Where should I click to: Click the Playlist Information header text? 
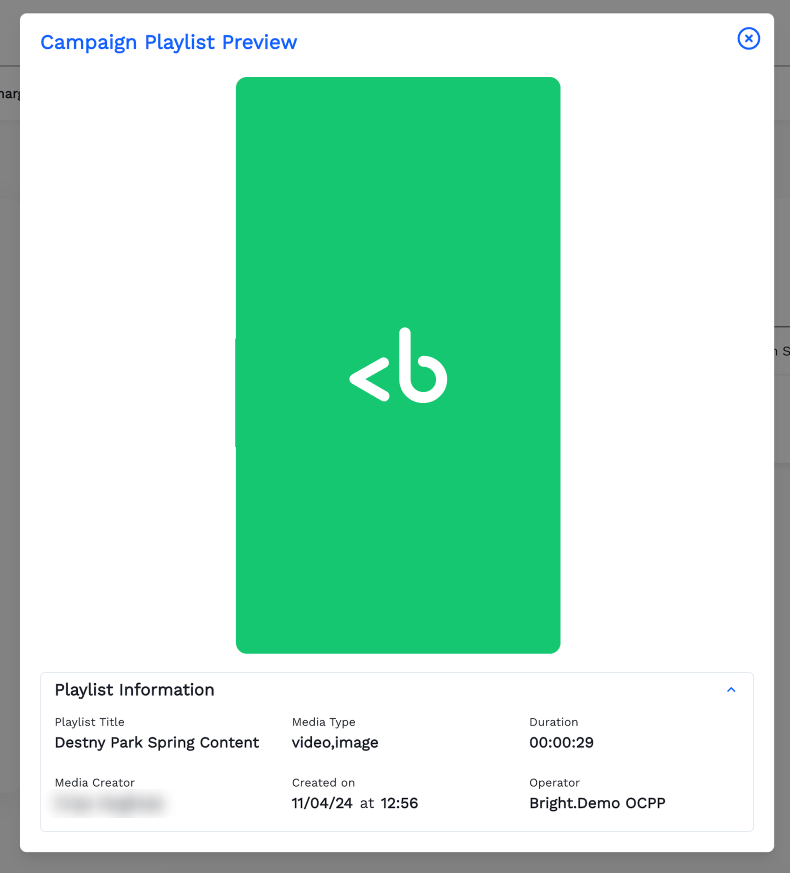click(134, 690)
